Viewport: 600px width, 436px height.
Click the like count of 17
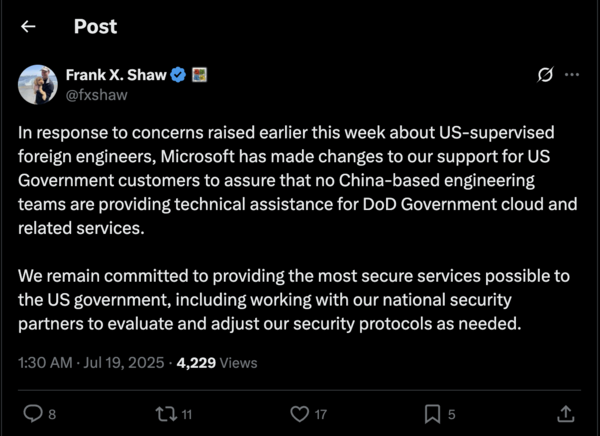click(x=321, y=414)
